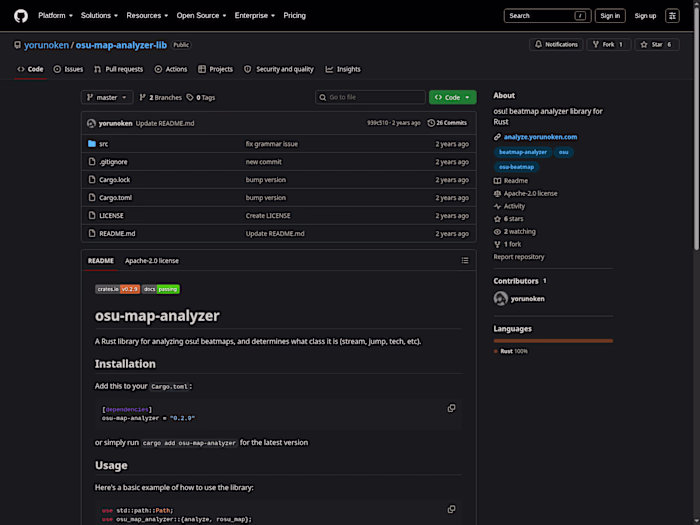The width and height of the screenshot is (700, 525).
Task: Open the Pricing page
Action: (x=294, y=16)
